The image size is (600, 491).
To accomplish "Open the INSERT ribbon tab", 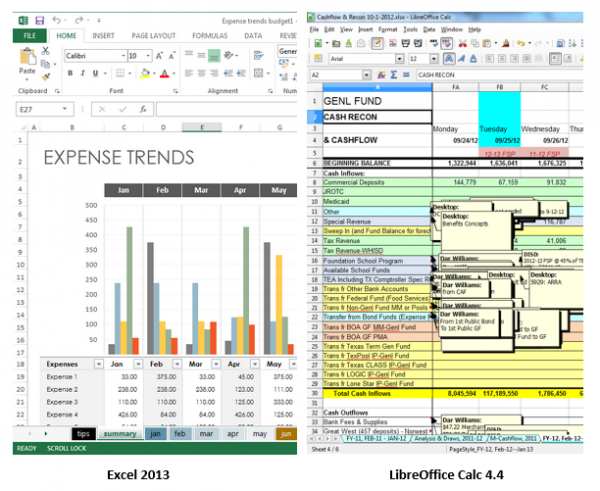I will tap(103, 36).
